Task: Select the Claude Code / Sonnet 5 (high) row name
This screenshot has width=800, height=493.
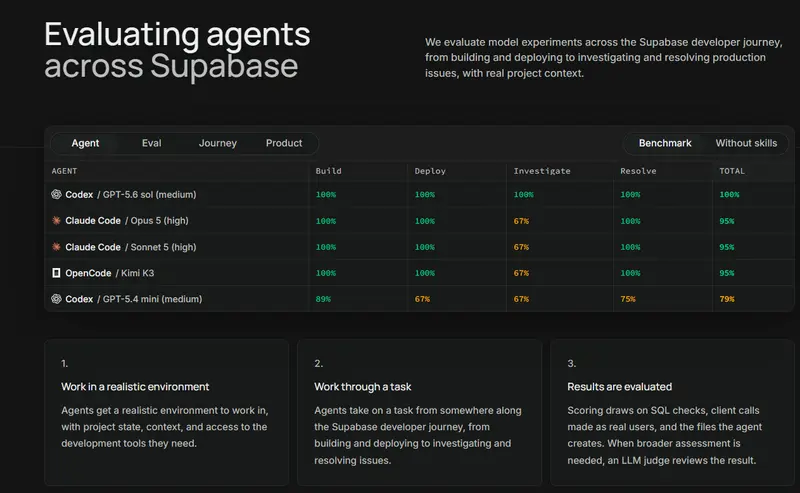Action: (131, 247)
